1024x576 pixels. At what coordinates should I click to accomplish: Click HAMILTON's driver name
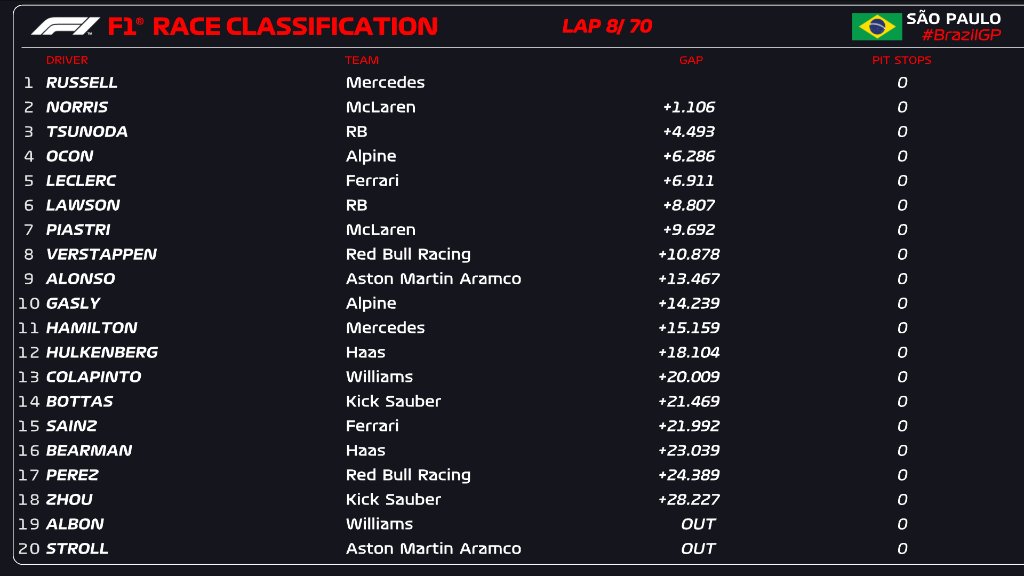[x=92, y=328]
